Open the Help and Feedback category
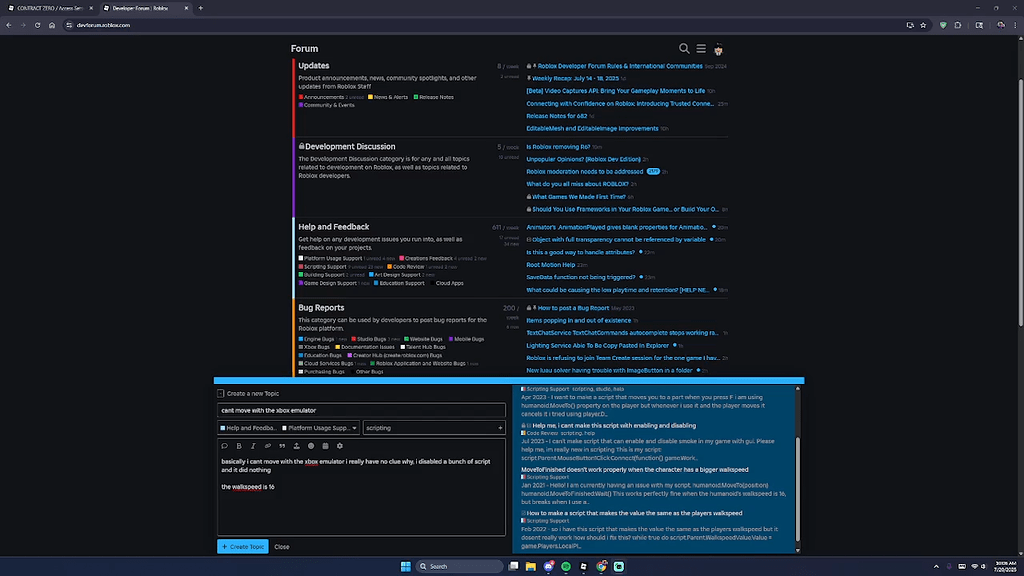 (334, 227)
